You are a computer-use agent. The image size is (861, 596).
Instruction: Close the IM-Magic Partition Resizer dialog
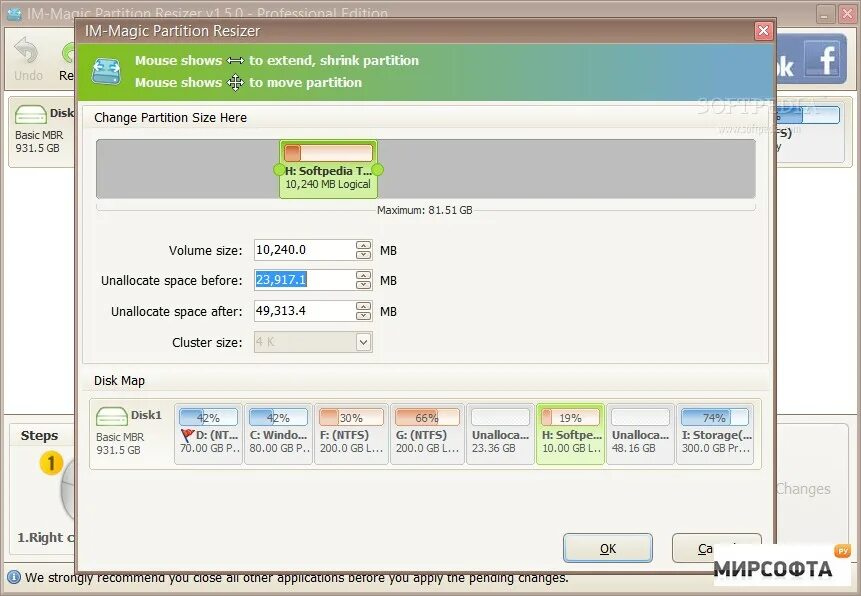763,31
